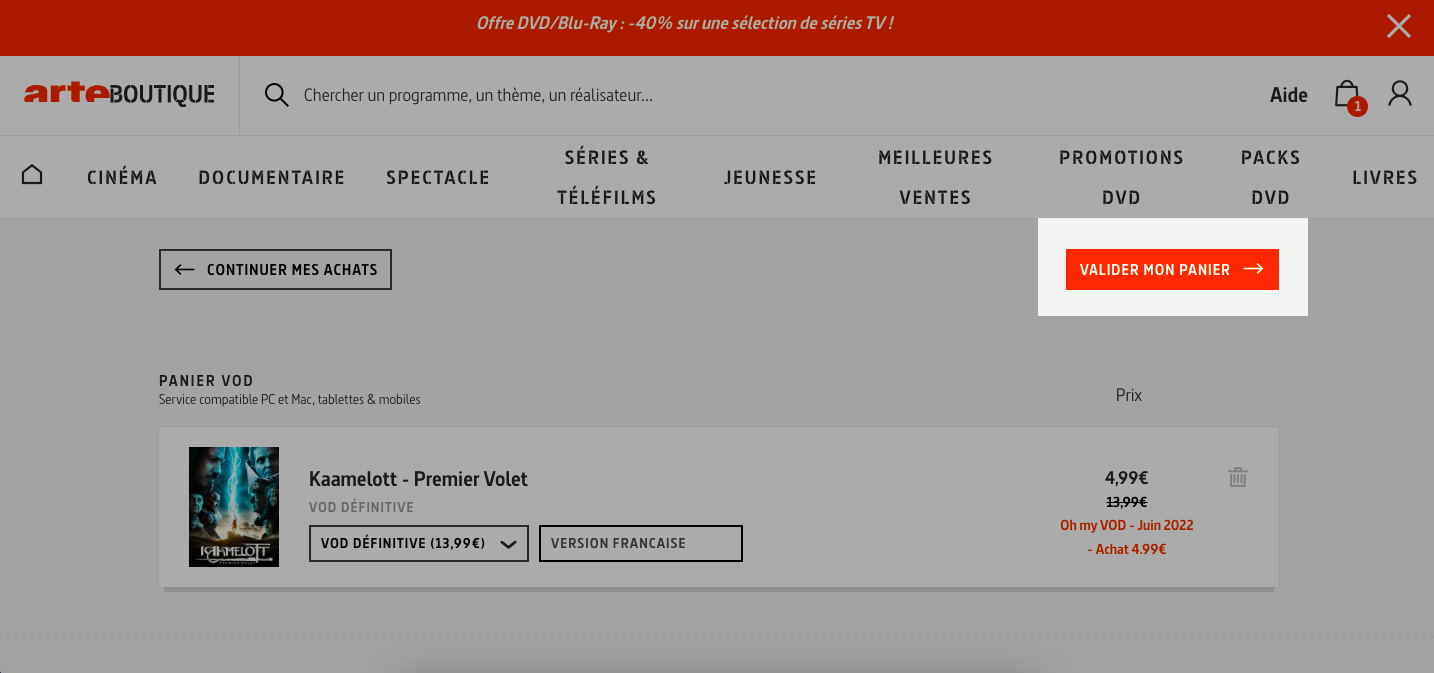Click Valider mon panier button
The image size is (1434, 673).
(1172, 269)
